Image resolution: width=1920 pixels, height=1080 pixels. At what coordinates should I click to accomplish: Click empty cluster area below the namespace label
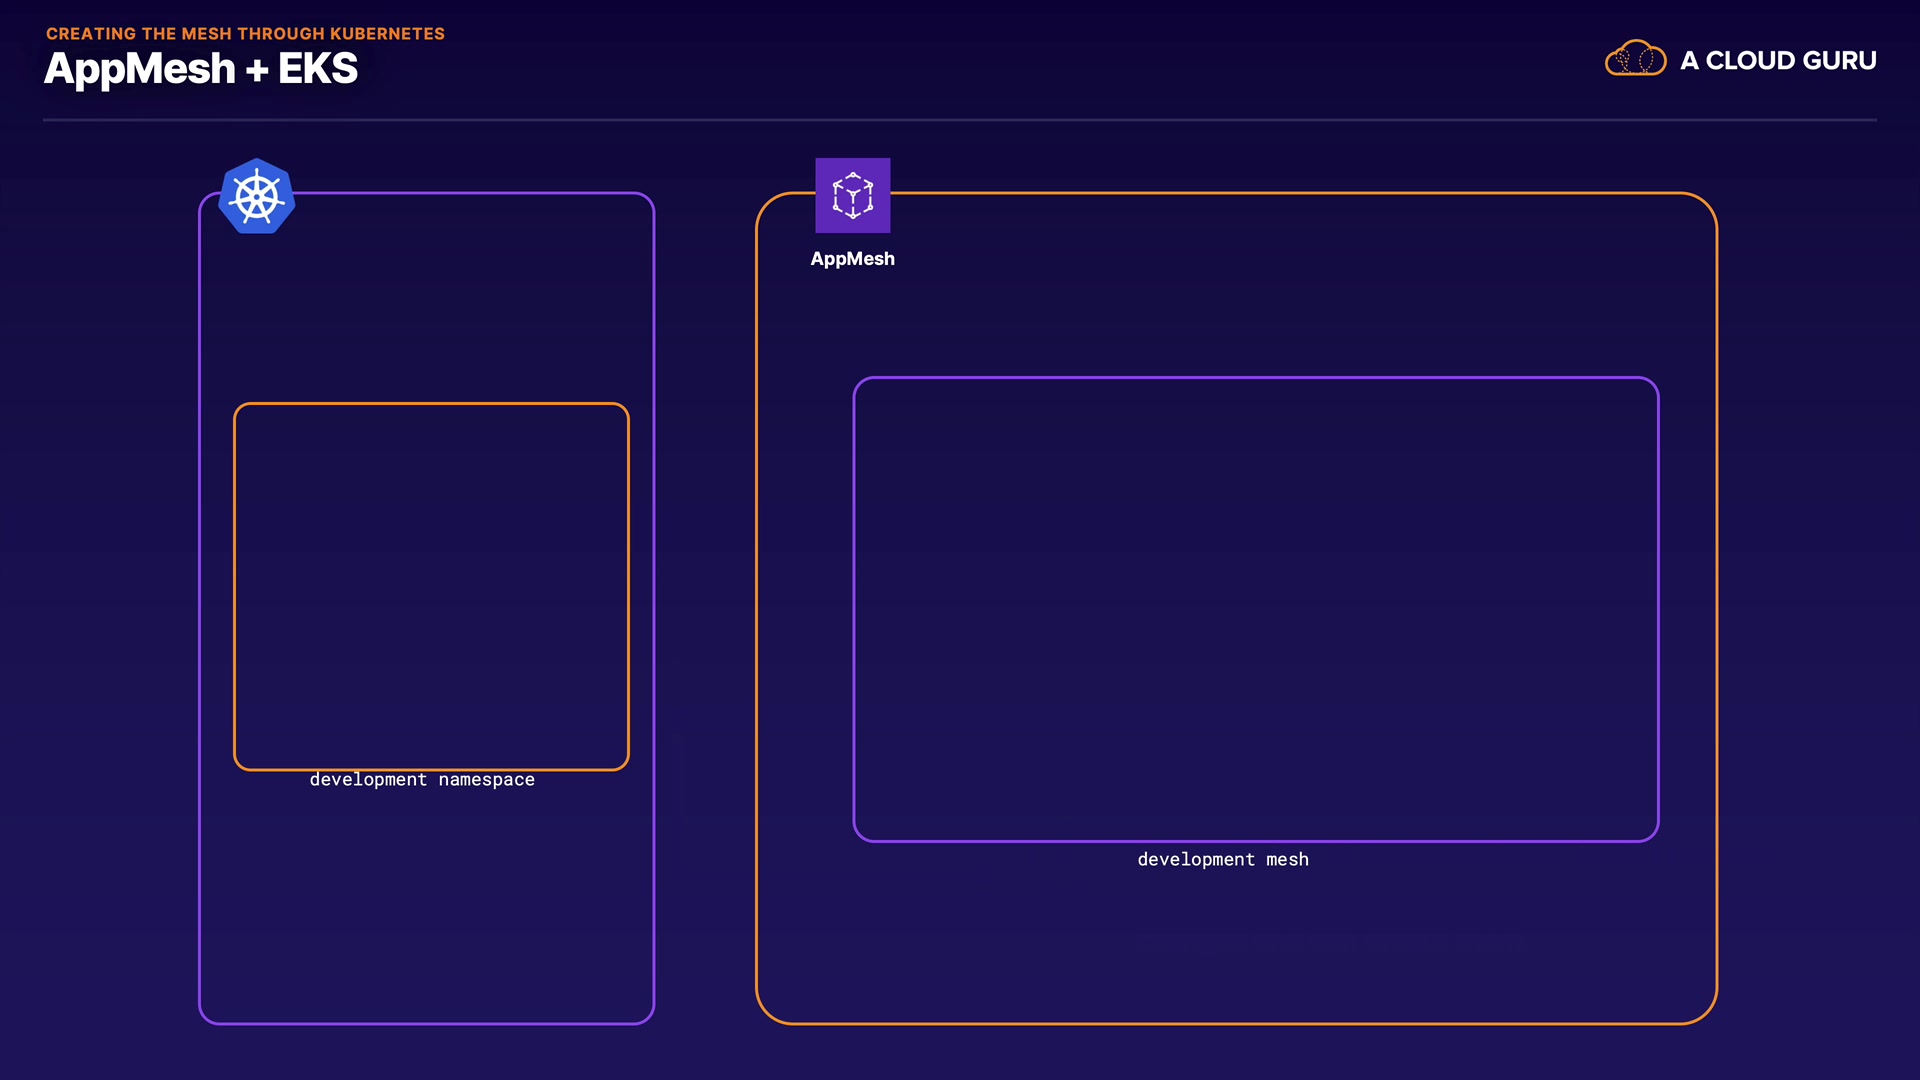click(x=426, y=905)
